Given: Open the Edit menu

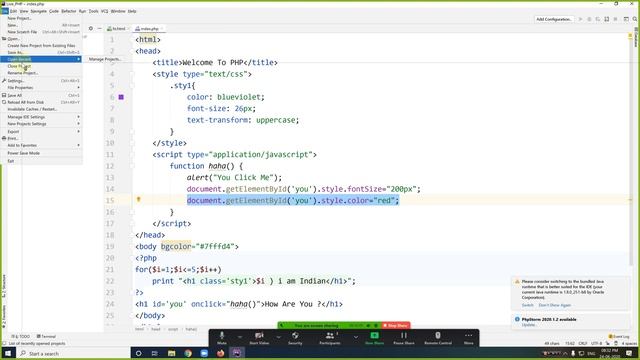Looking at the screenshot, I should (x=13, y=11).
